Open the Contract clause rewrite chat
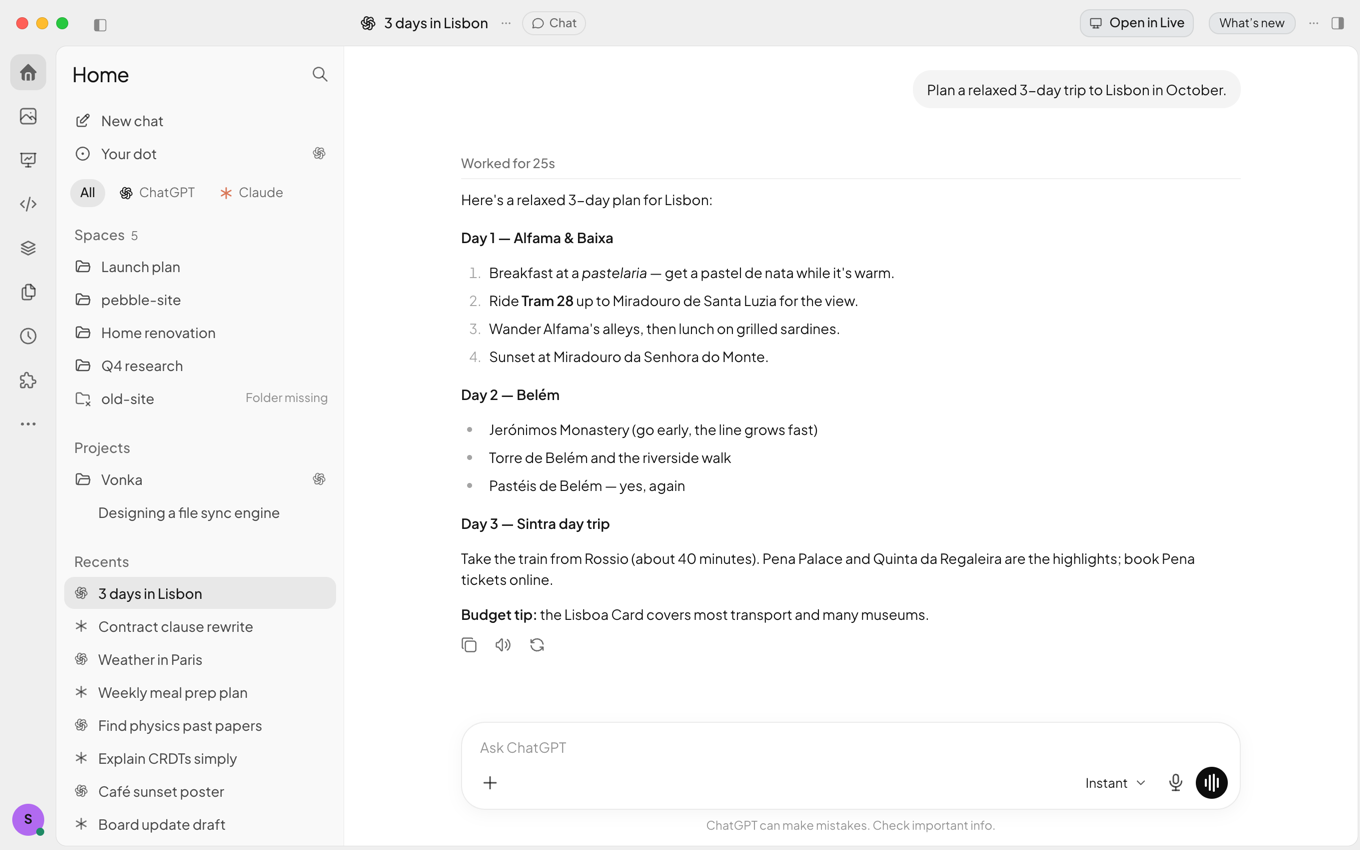The height and width of the screenshot is (850, 1360). [x=200, y=627]
